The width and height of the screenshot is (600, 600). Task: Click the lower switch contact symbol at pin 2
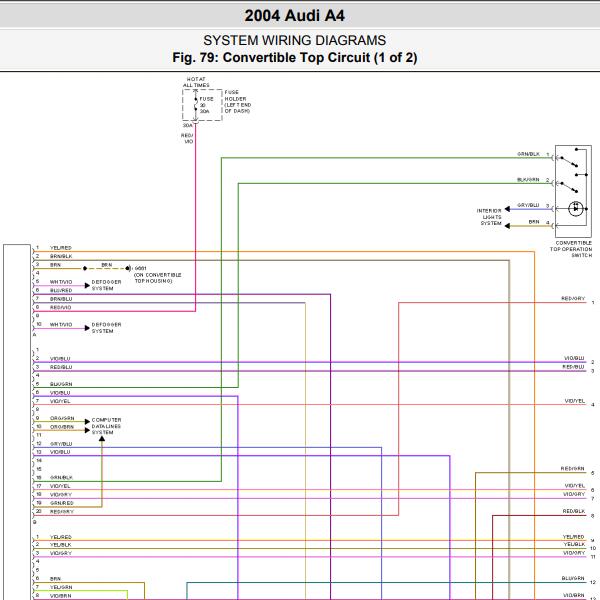pos(569,188)
